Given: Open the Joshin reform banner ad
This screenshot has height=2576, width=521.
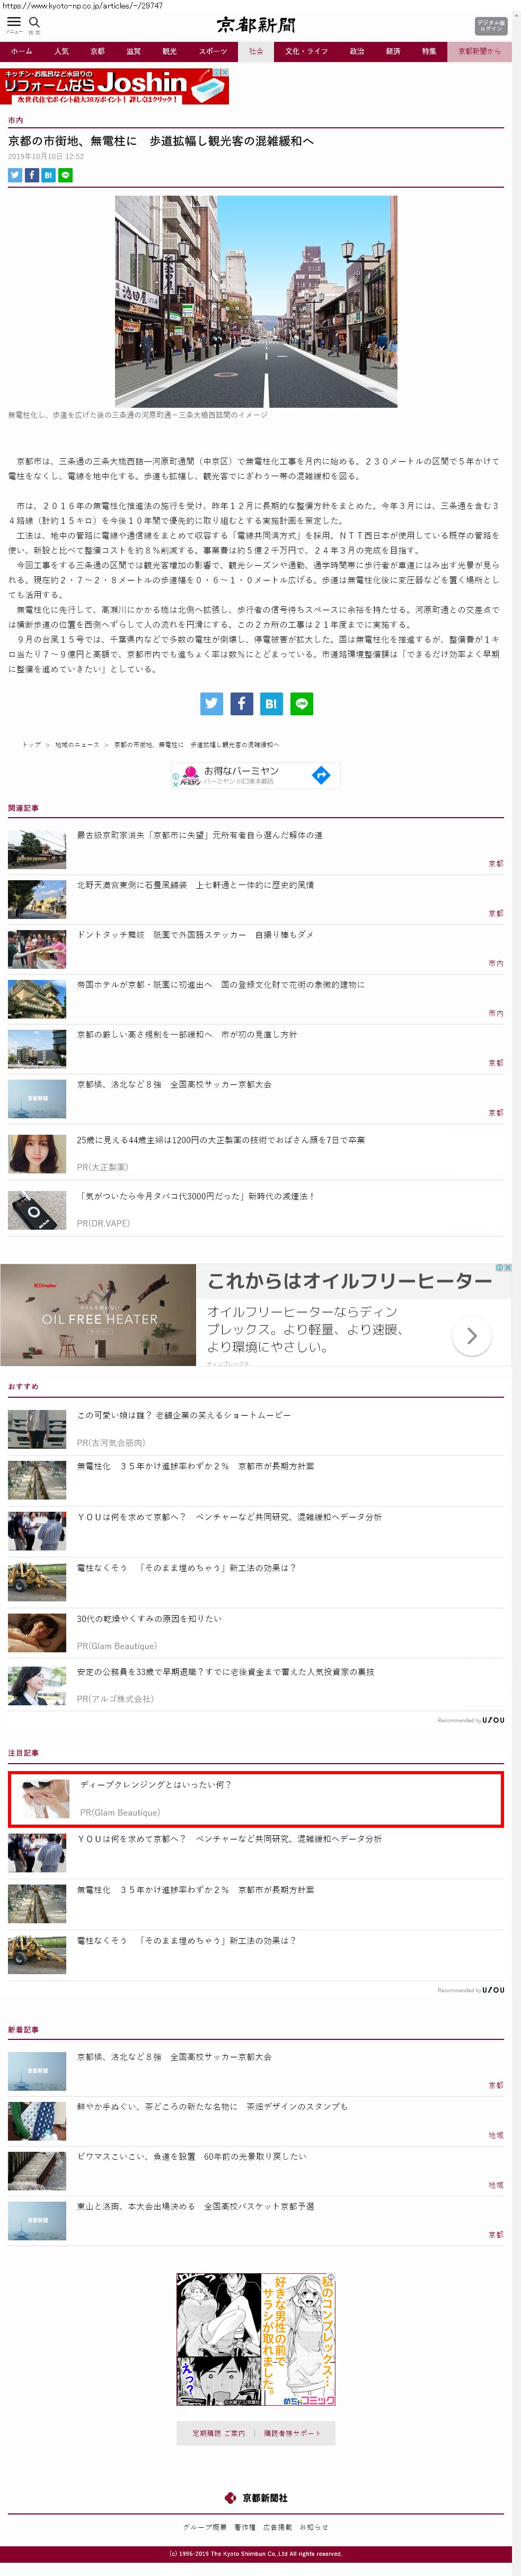Looking at the screenshot, I should pyautogui.click(x=114, y=86).
